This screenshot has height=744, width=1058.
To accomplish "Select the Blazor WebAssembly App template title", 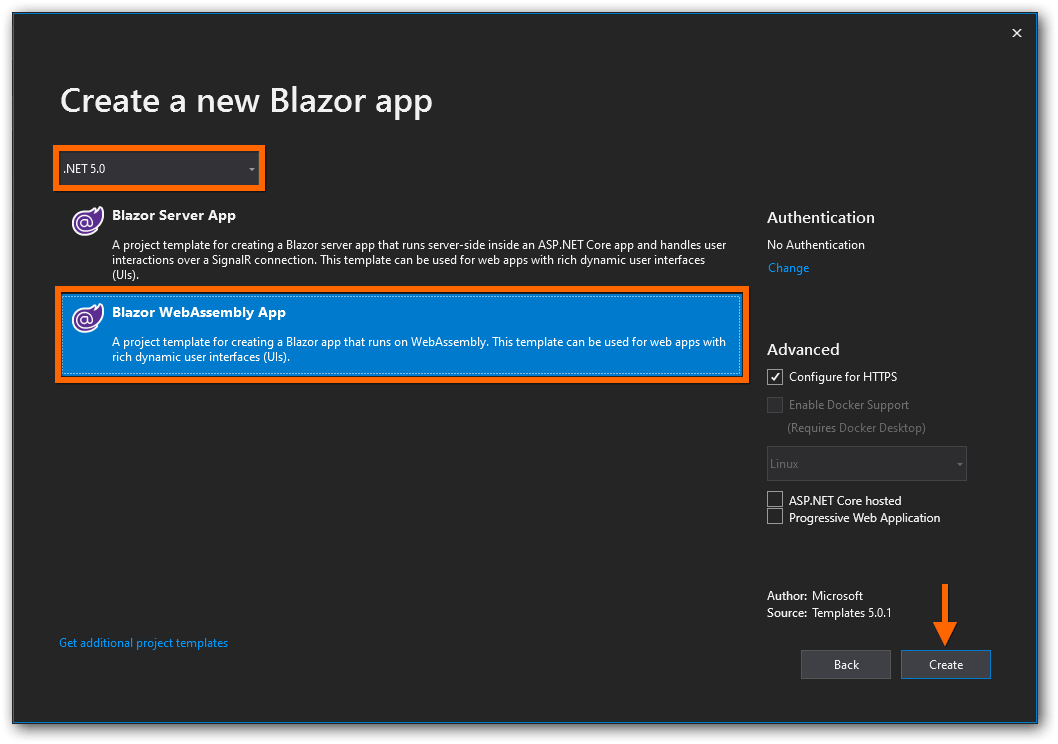I will (x=199, y=312).
